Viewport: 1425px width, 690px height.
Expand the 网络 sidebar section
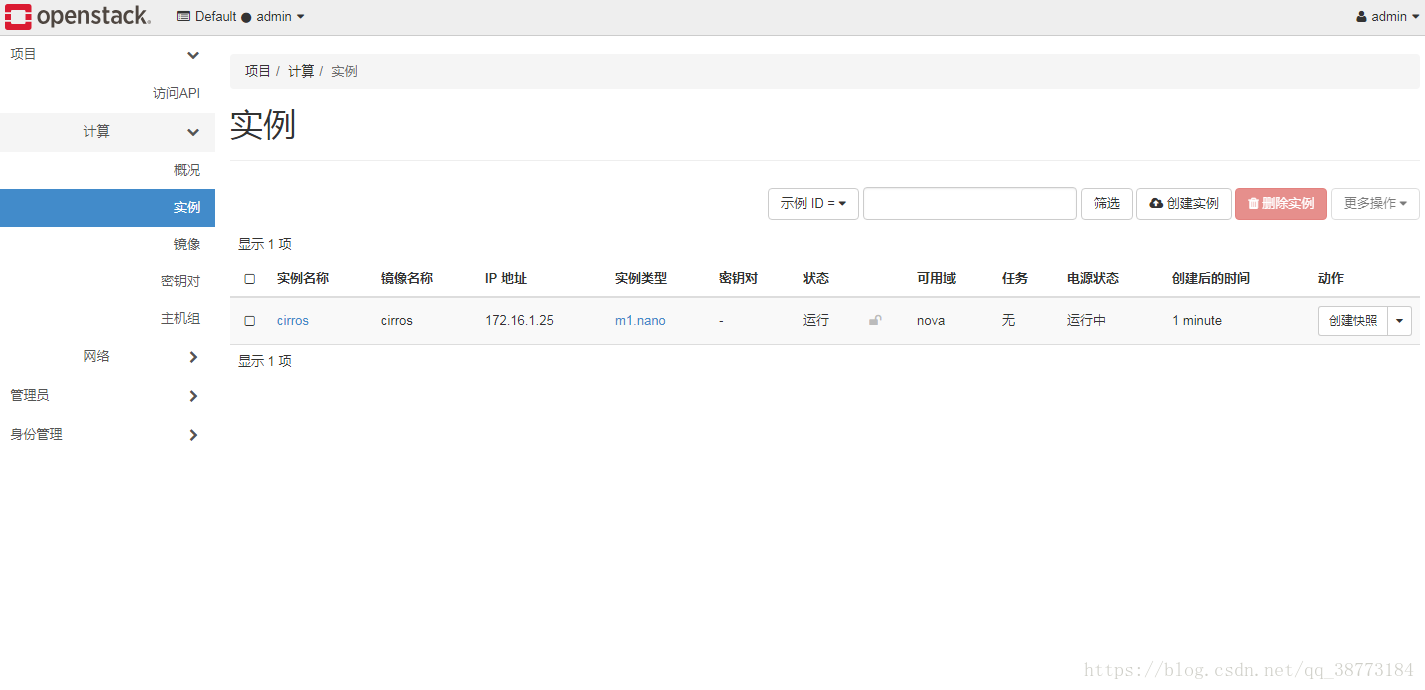107,356
